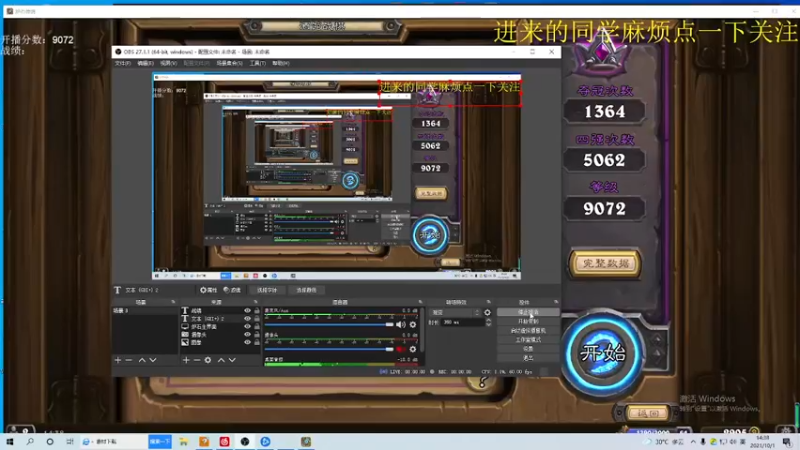Click the top streaming button in controls
800x450 pixels.
528,312
